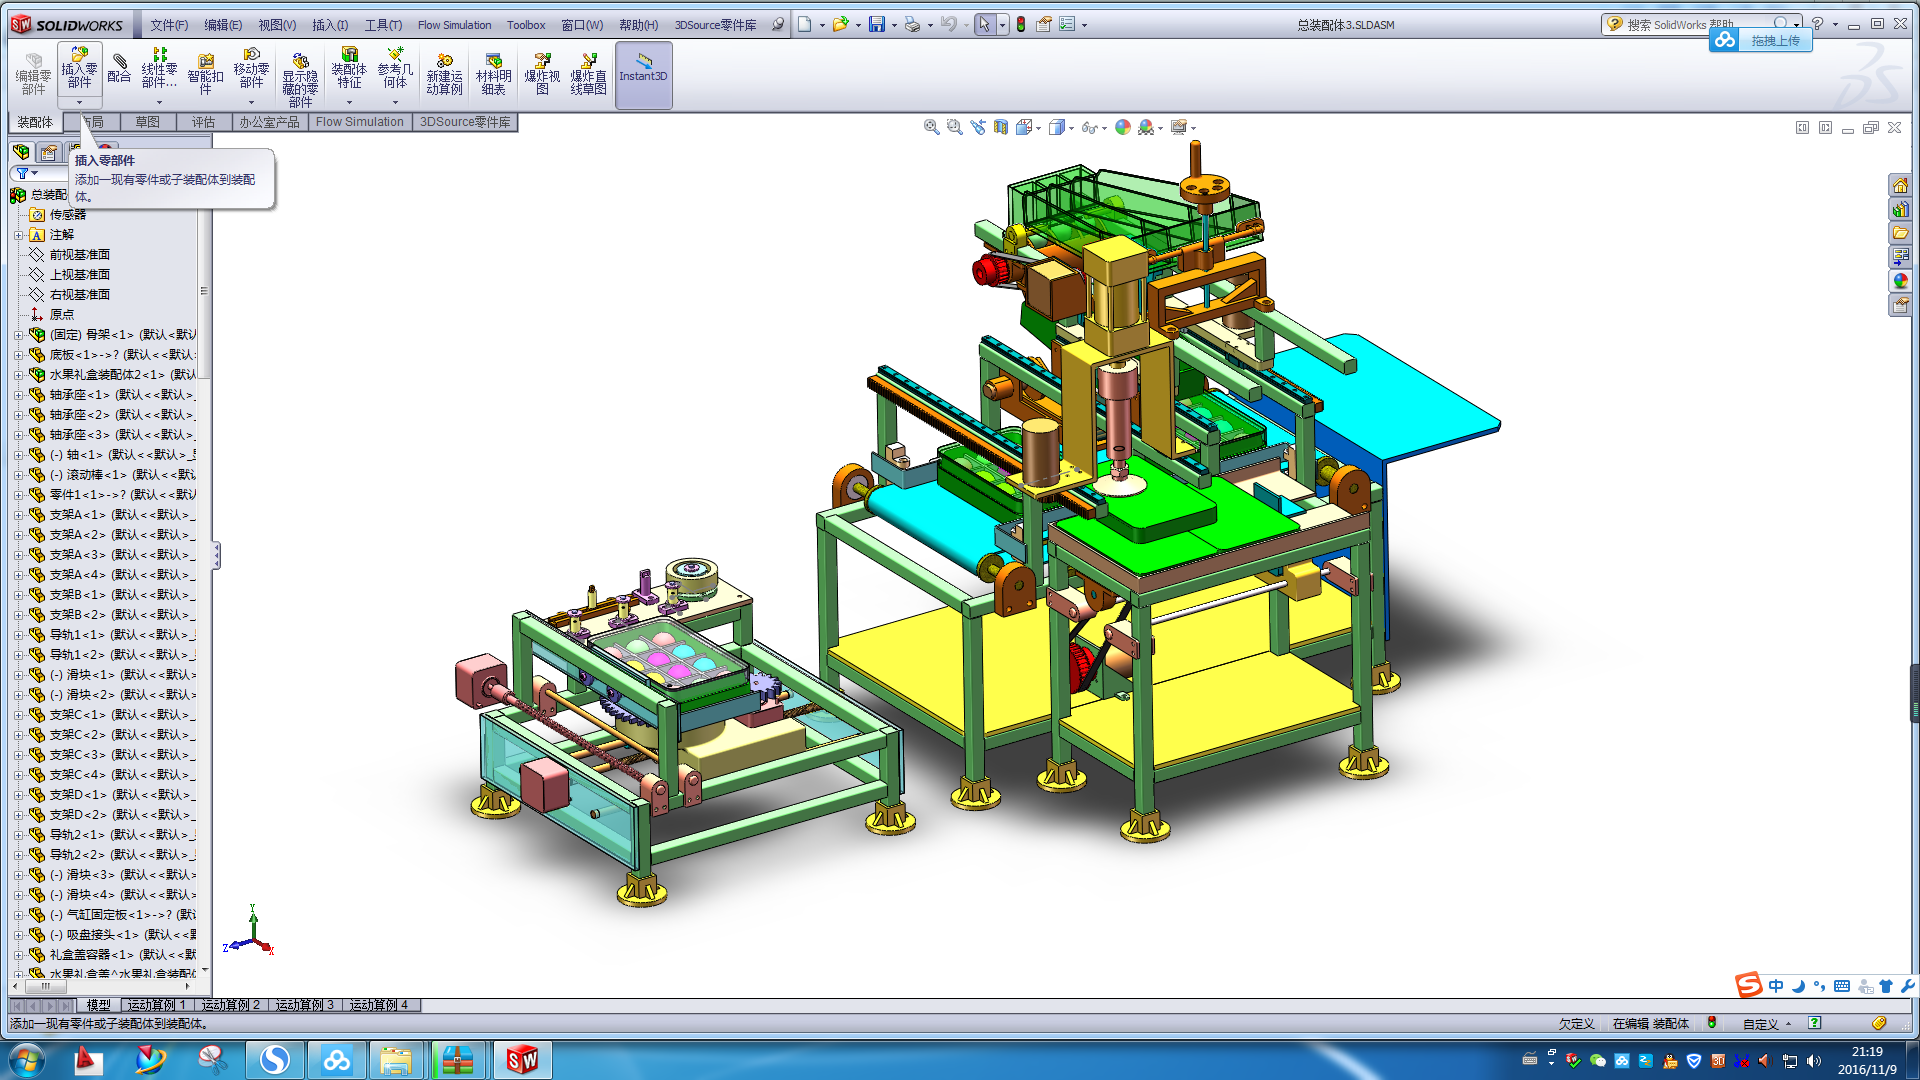Open the Hide/Show Items glasses dropdown

click(x=1091, y=127)
